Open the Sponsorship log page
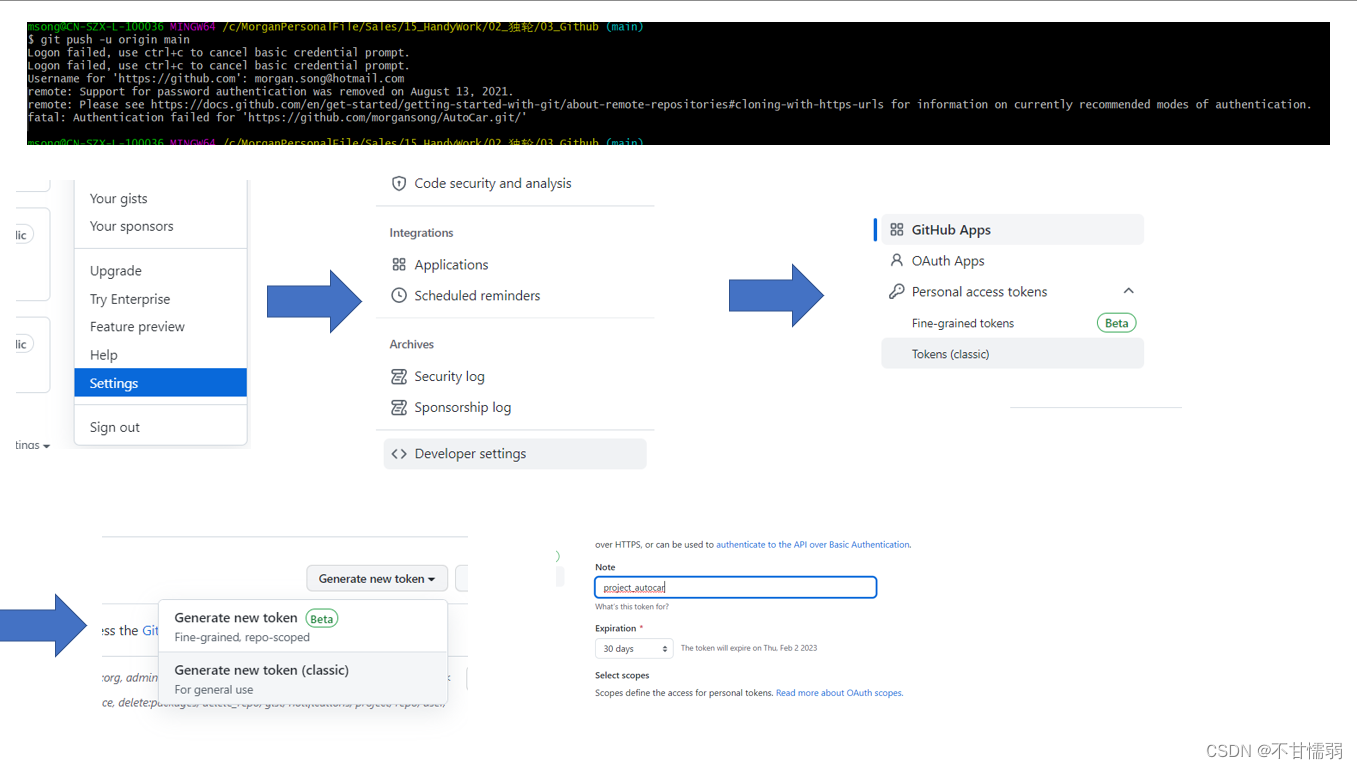 tap(462, 407)
